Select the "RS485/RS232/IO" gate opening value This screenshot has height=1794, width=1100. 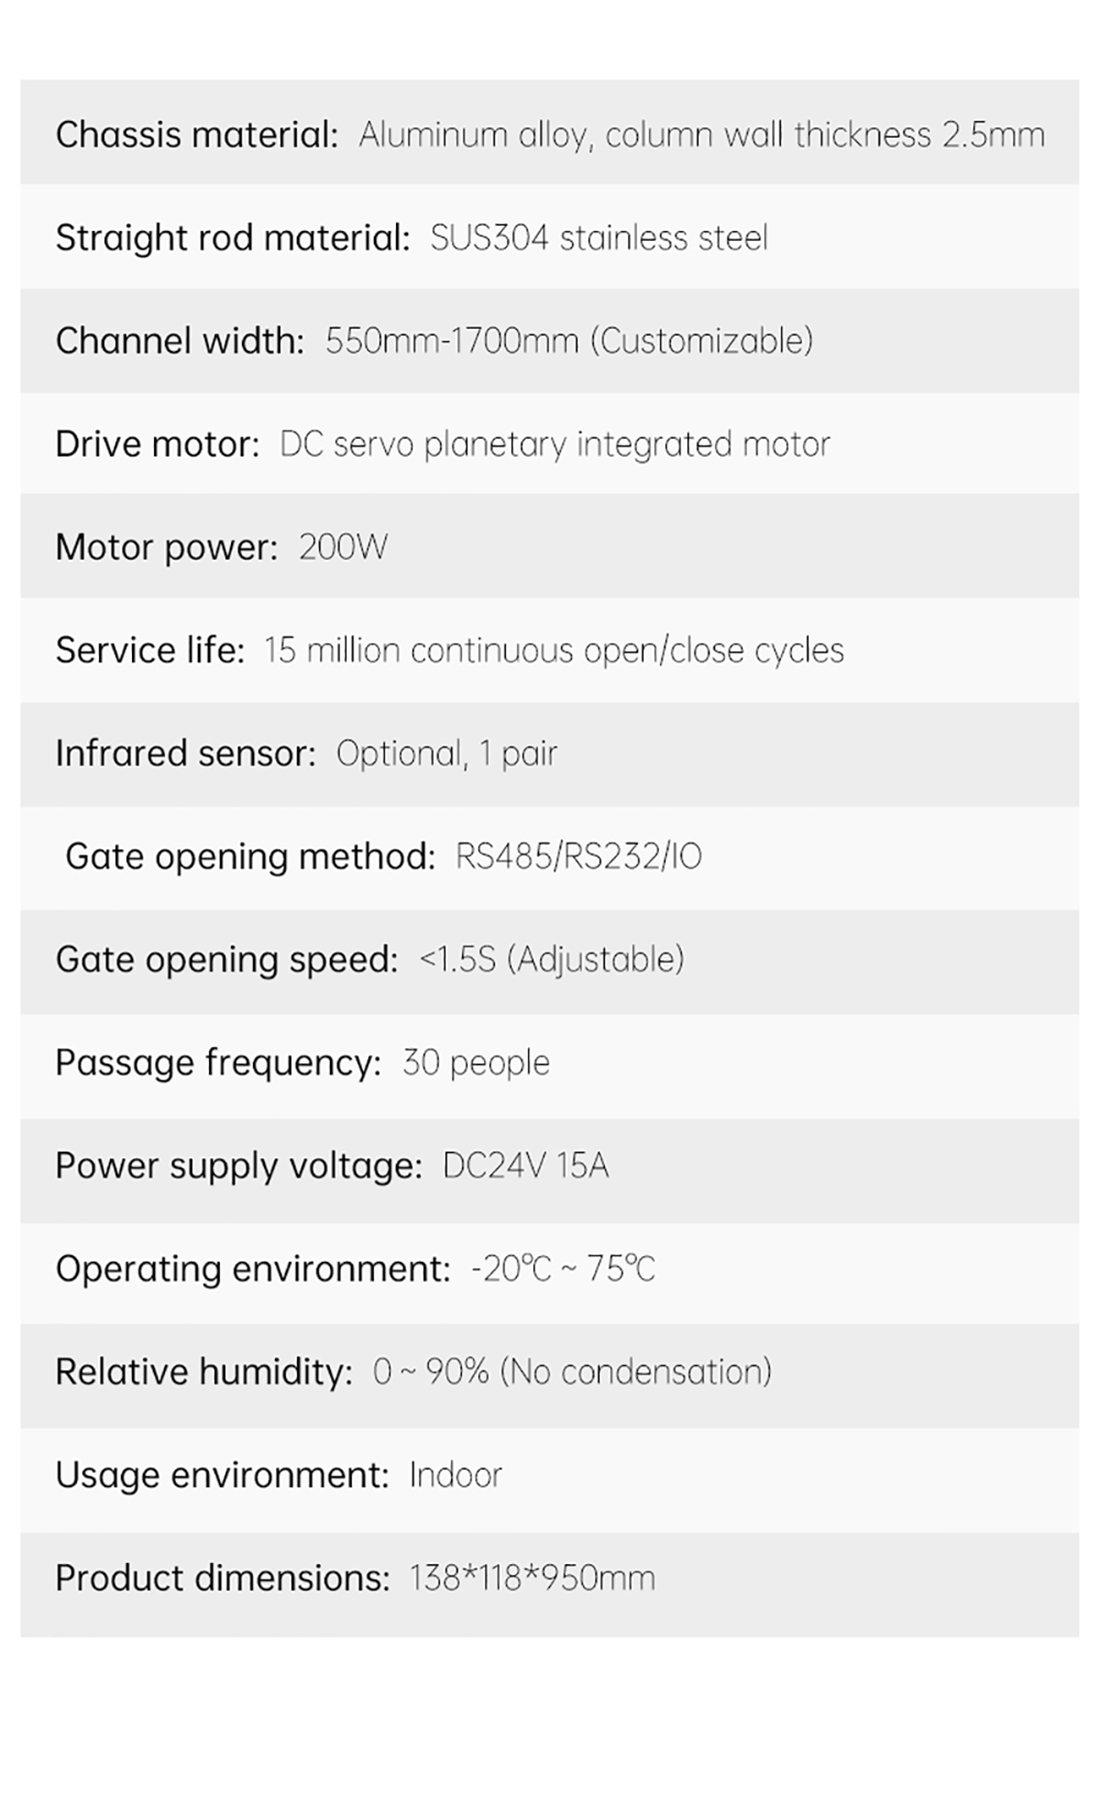[578, 856]
